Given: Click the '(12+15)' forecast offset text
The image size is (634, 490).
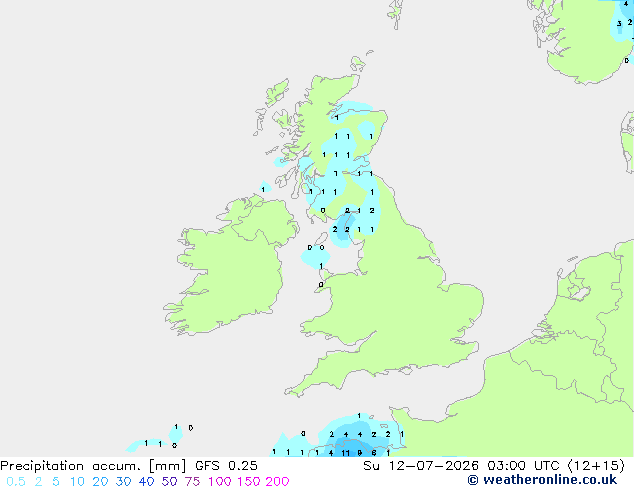Looking at the screenshot, I should pos(596,466).
